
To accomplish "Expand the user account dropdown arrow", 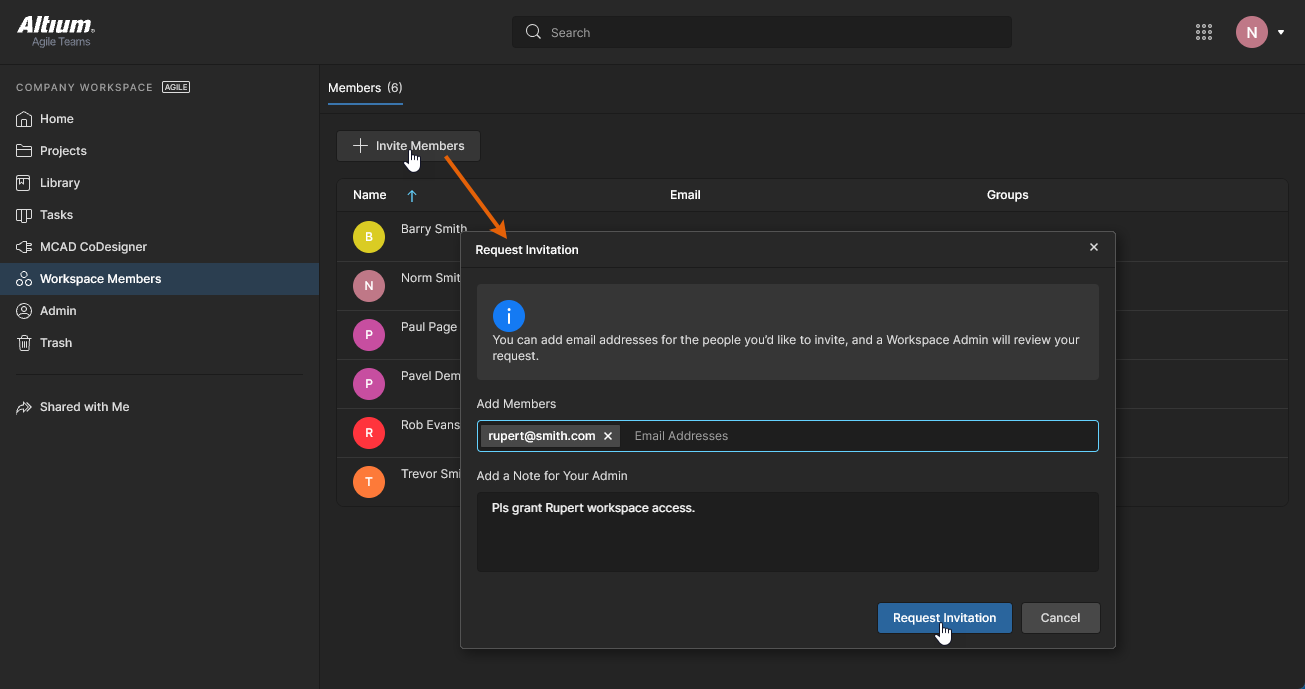I will (x=1281, y=32).
